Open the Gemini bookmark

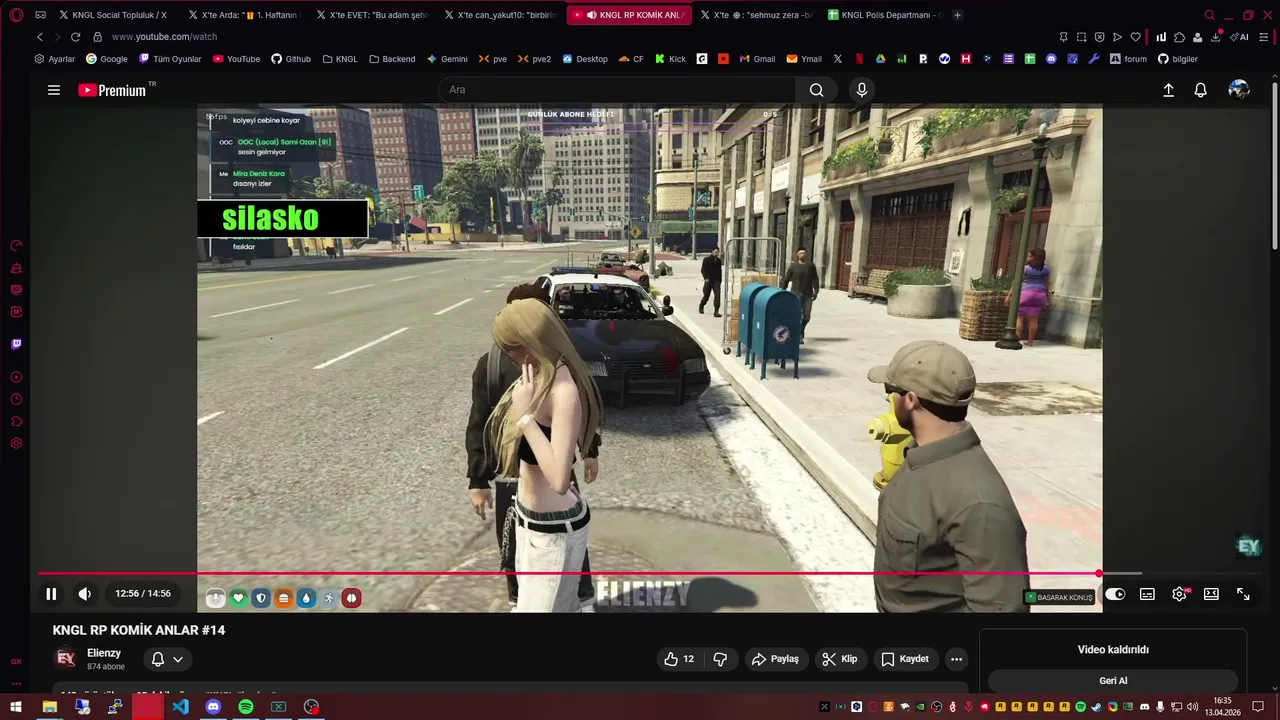(x=447, y=59)
